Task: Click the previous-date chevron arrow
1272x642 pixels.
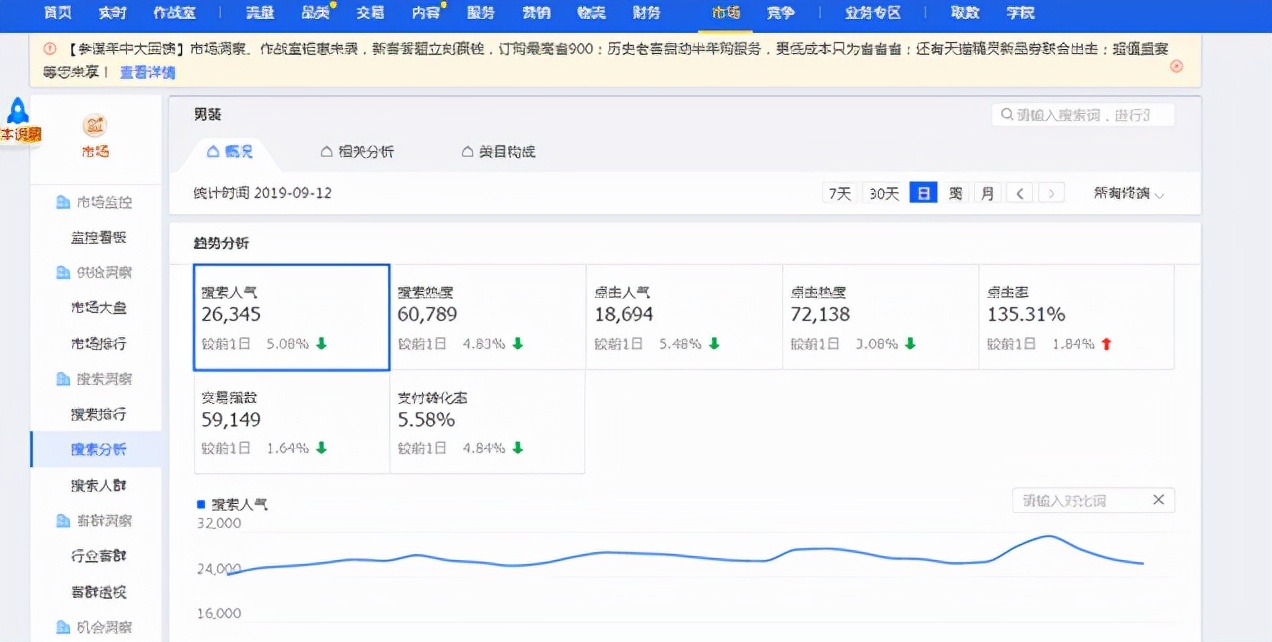Action: pos(1019,193)
